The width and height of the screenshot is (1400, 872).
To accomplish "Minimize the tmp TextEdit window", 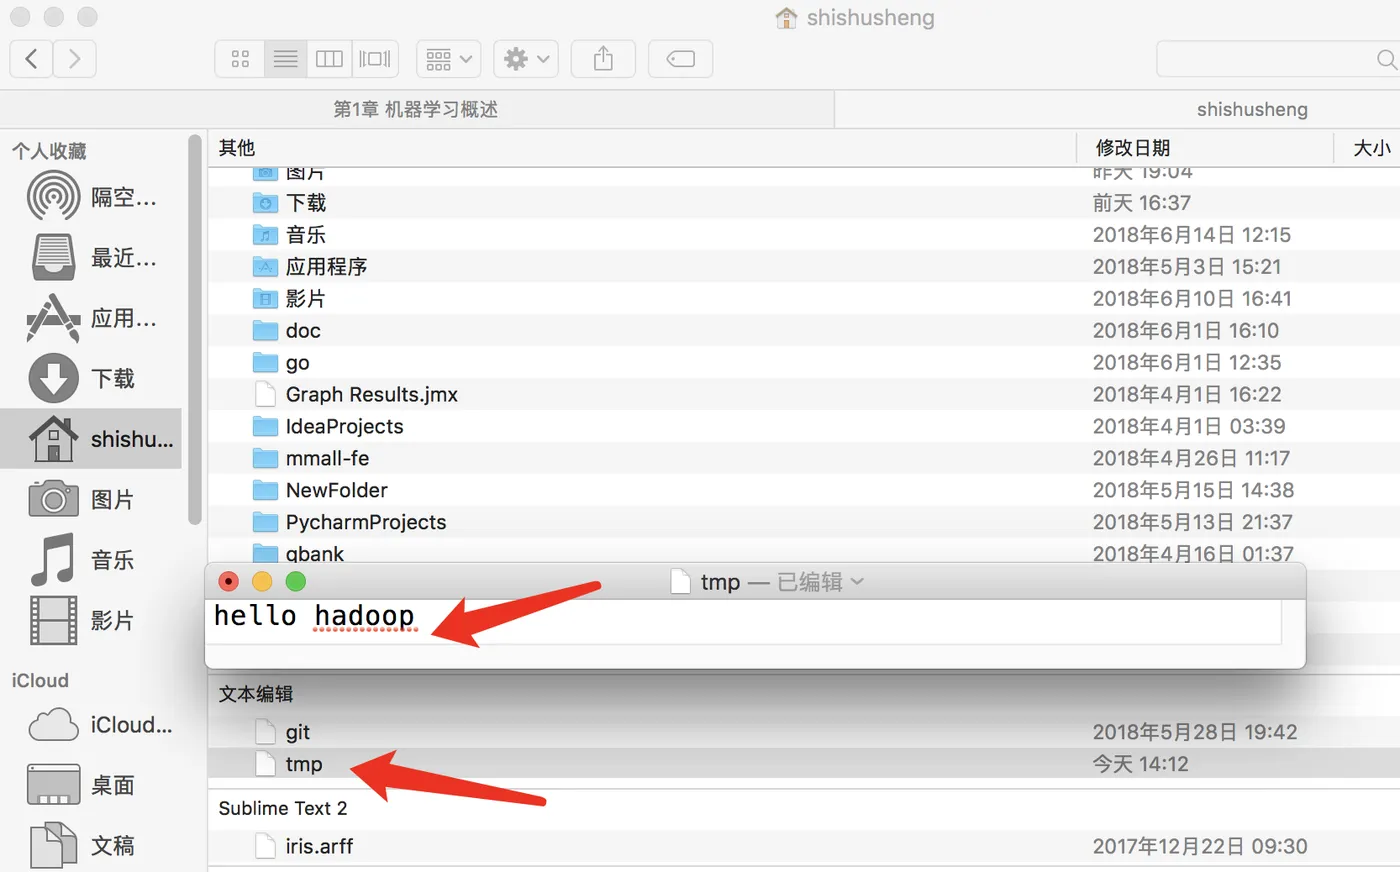I will pos(262,581).
